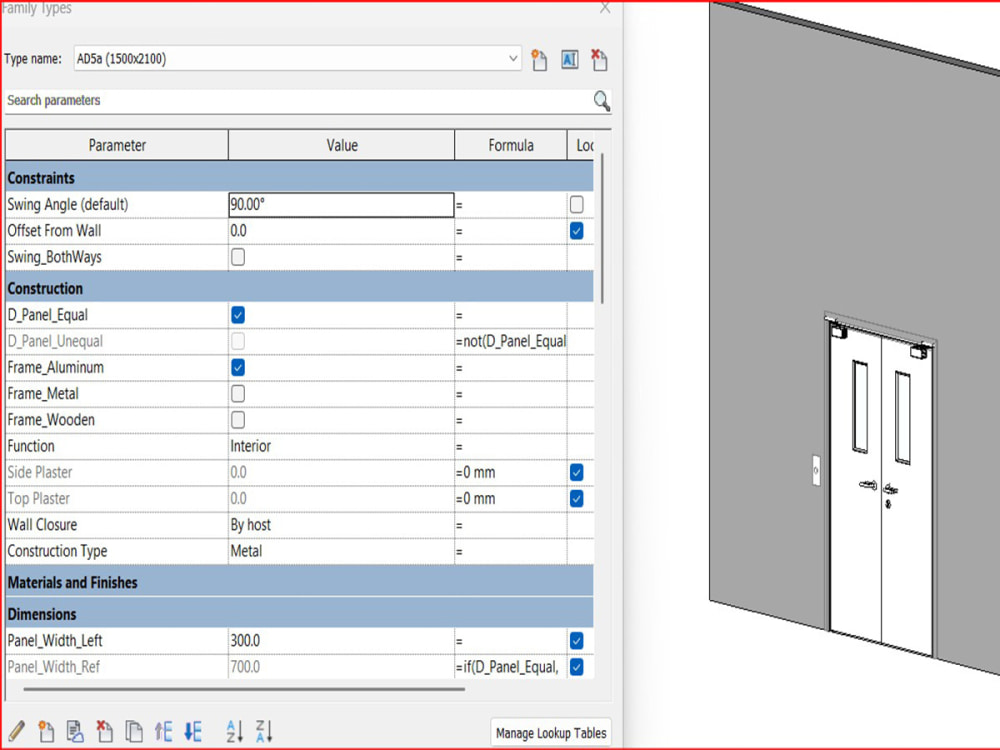Click Top Plaster formula =0 mm
1000x750 pixels.
511,499
